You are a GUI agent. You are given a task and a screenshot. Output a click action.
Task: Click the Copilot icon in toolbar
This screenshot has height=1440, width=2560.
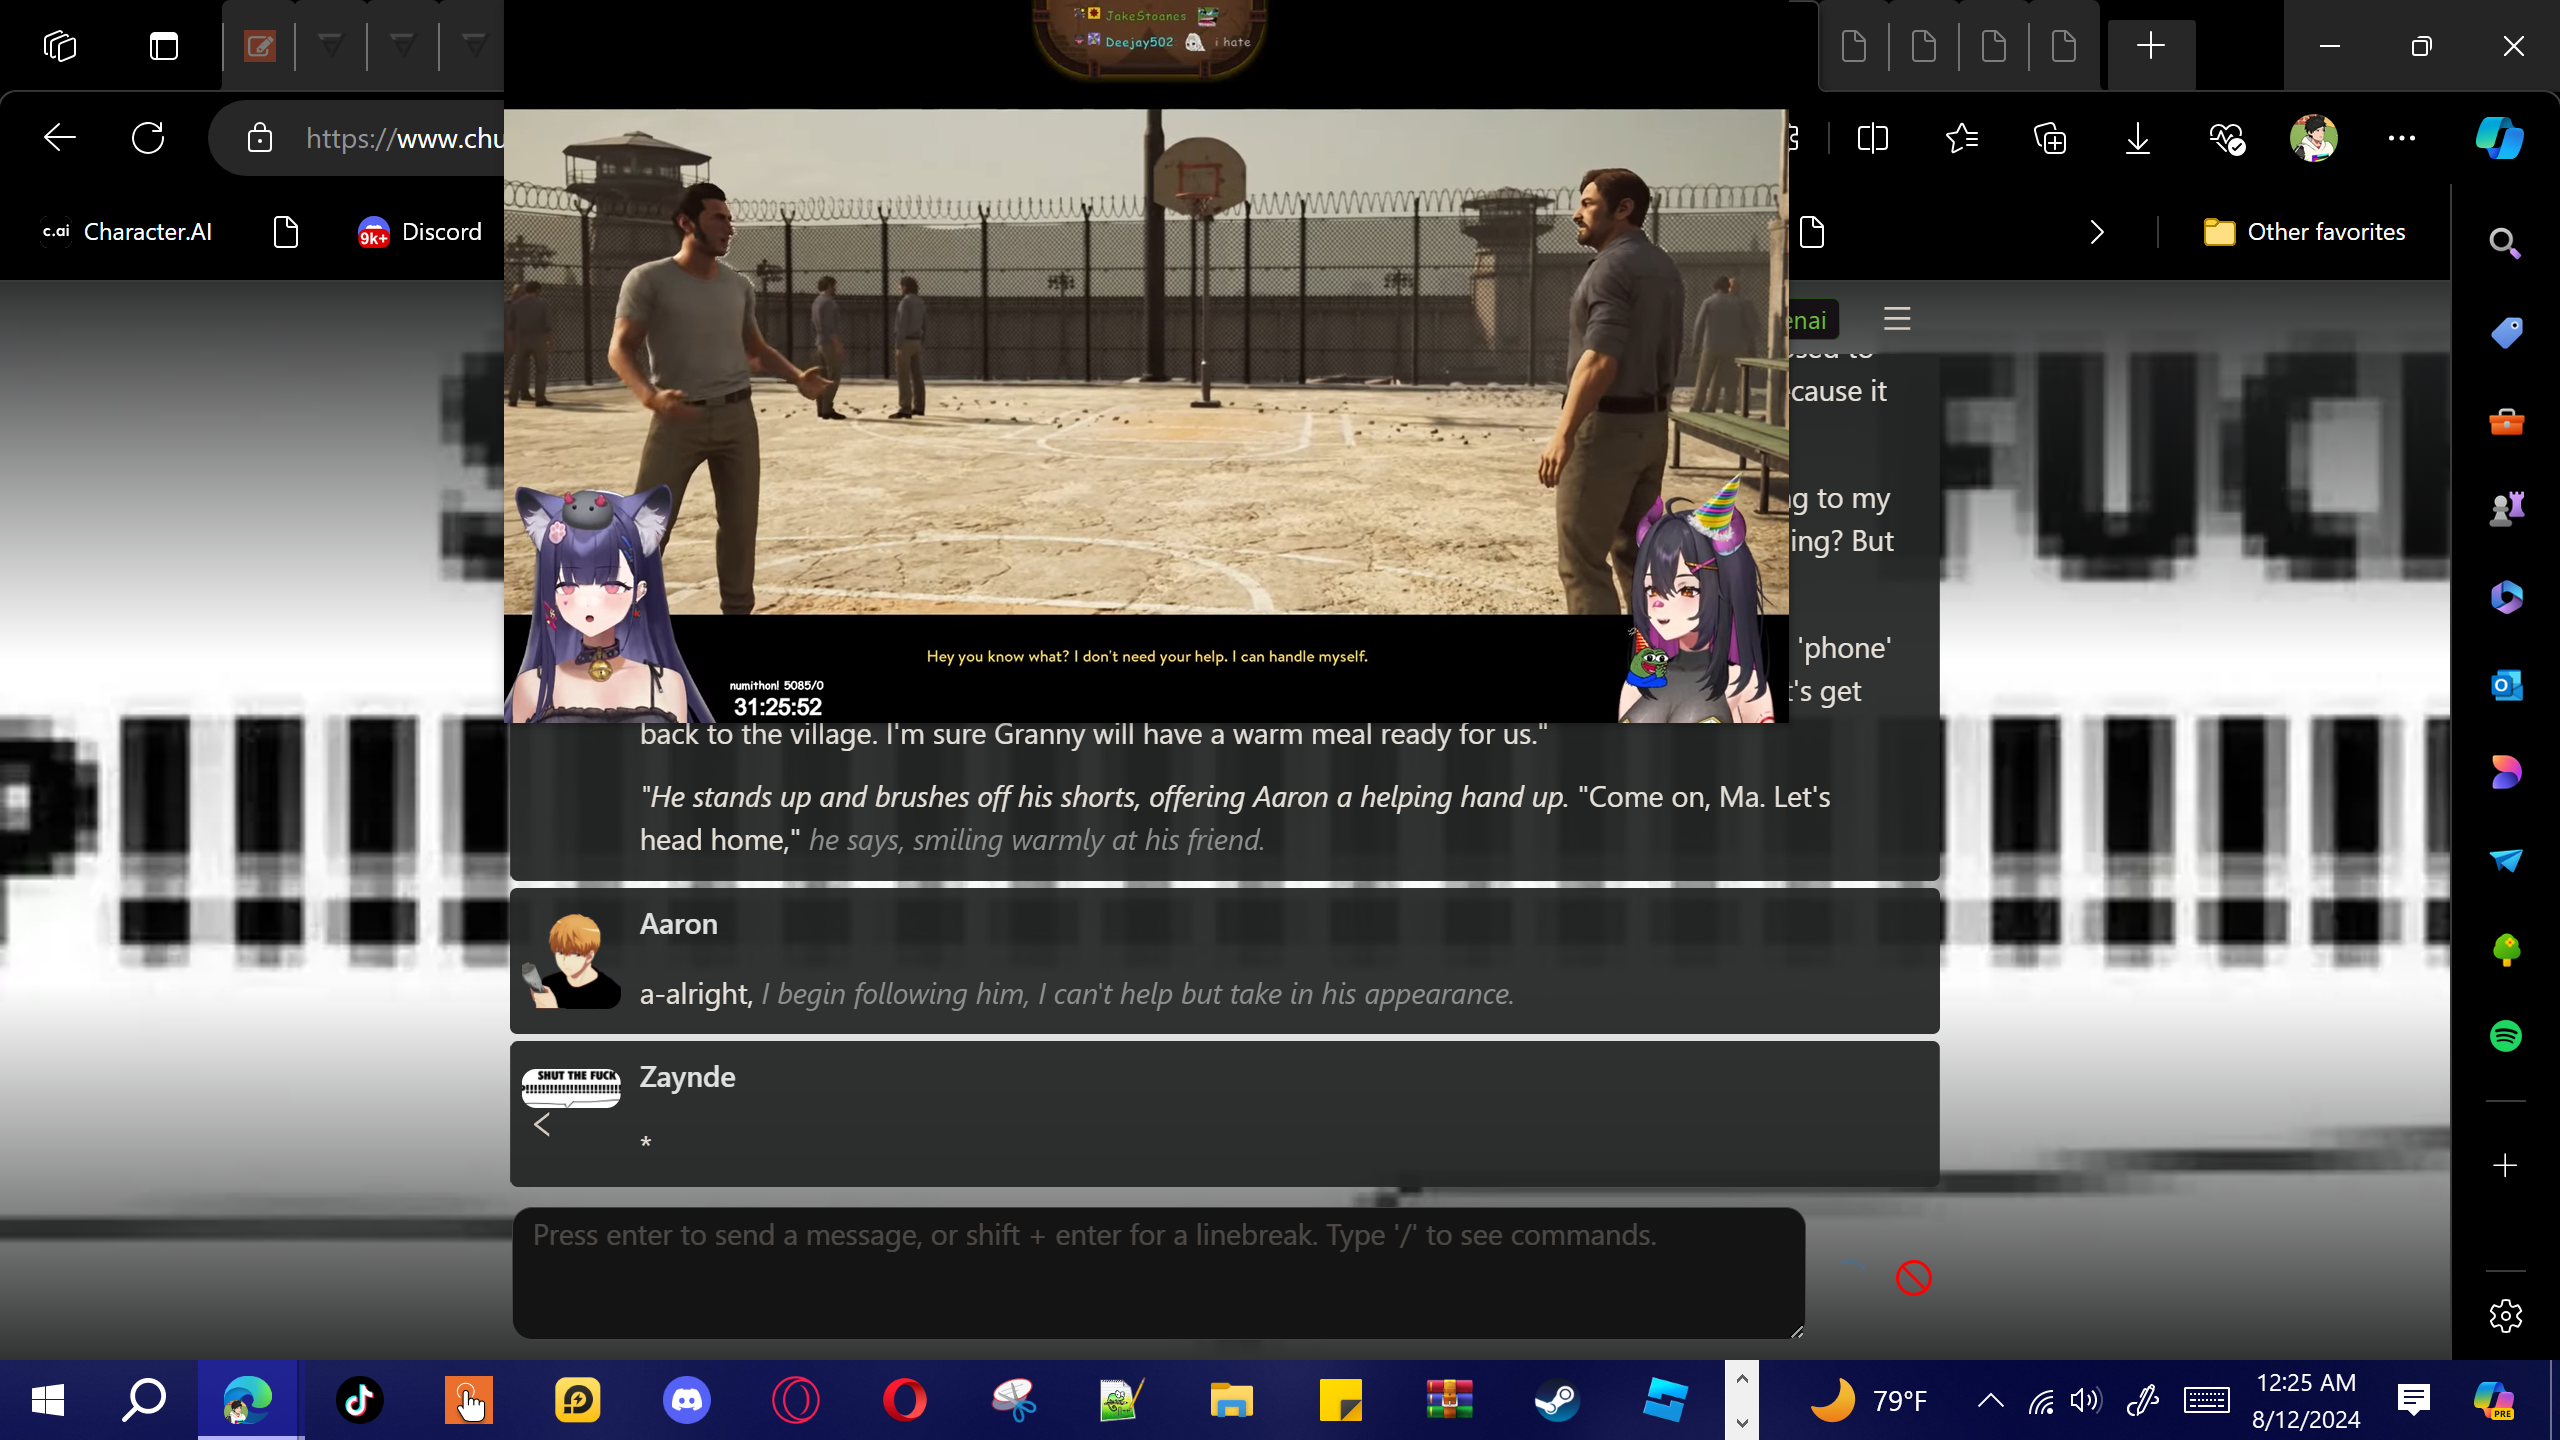pos(2498,138)
